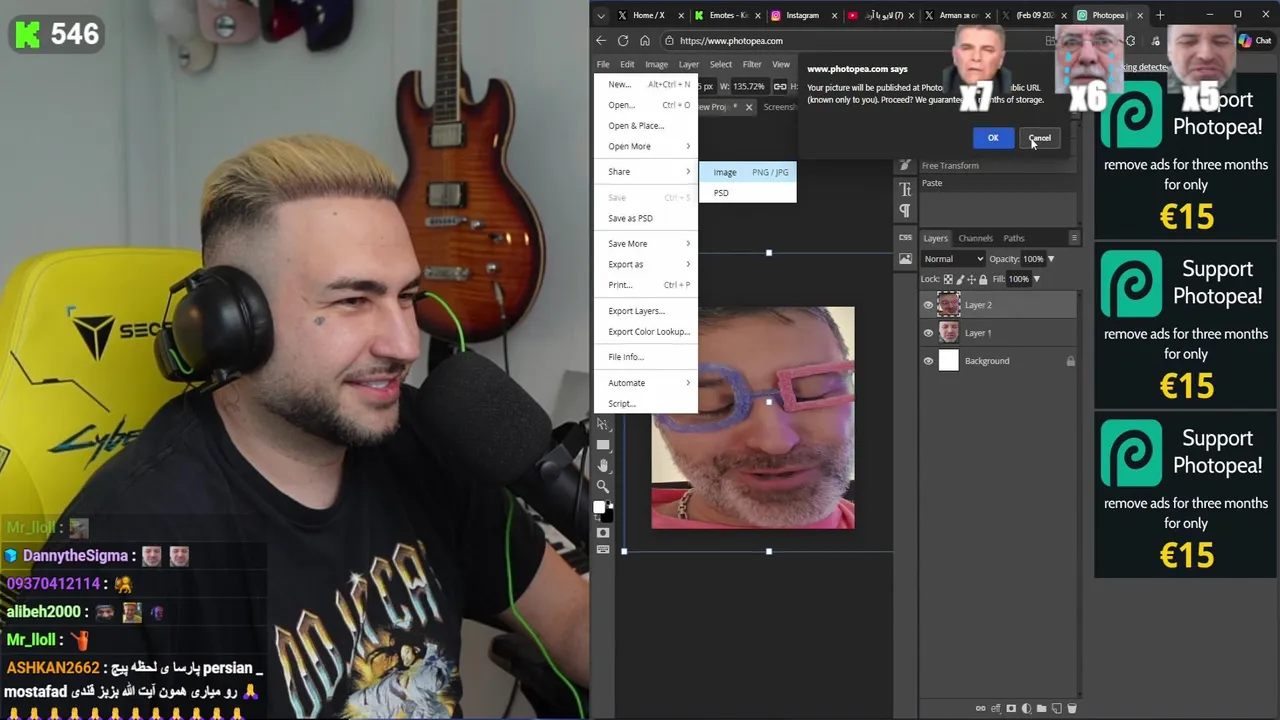1280x720 pixels.
Task: Click the Opacity 100% value field
Action: (x=1033, y=259)
